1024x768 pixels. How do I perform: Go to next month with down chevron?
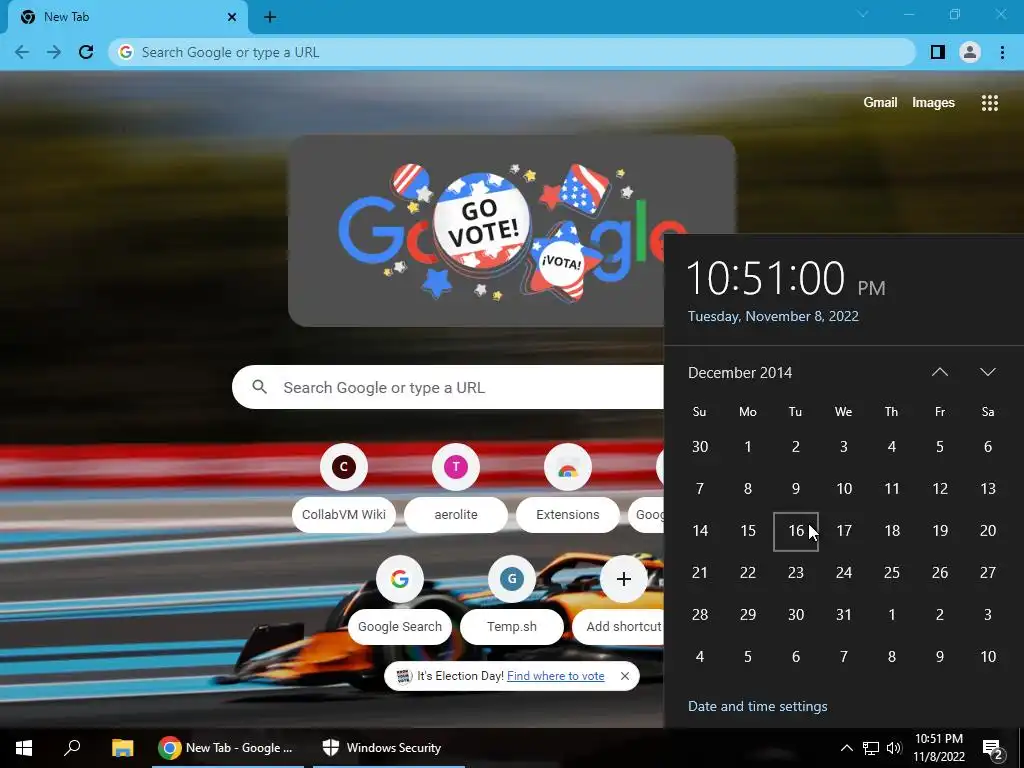tap(987, 372)
